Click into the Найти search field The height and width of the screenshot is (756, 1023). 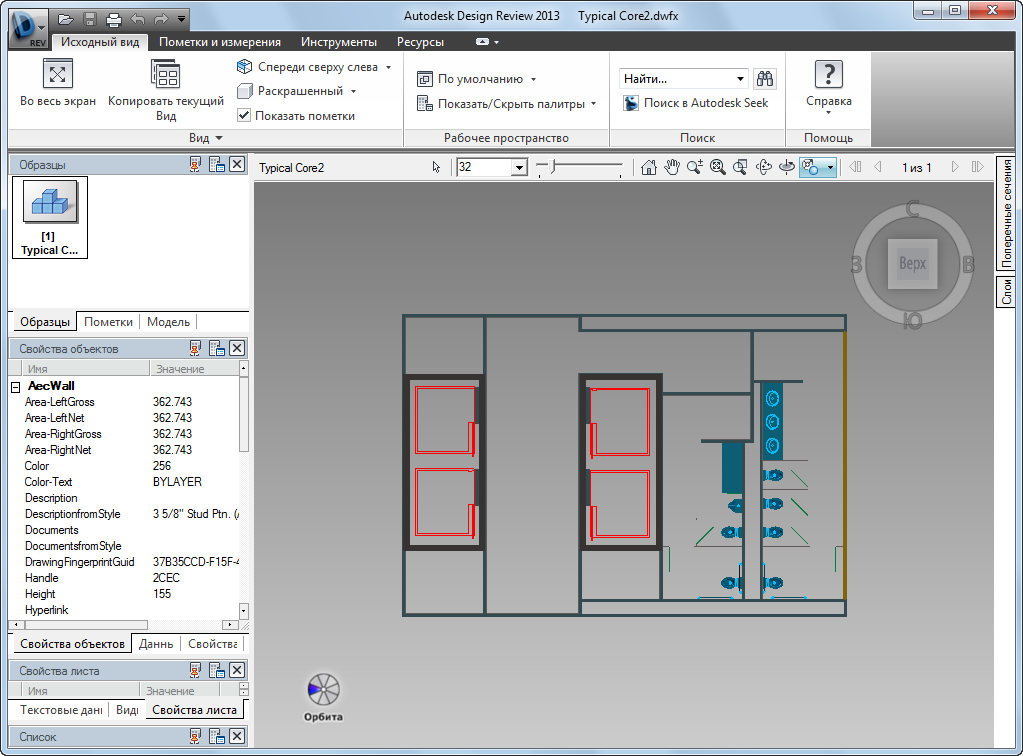676,79
